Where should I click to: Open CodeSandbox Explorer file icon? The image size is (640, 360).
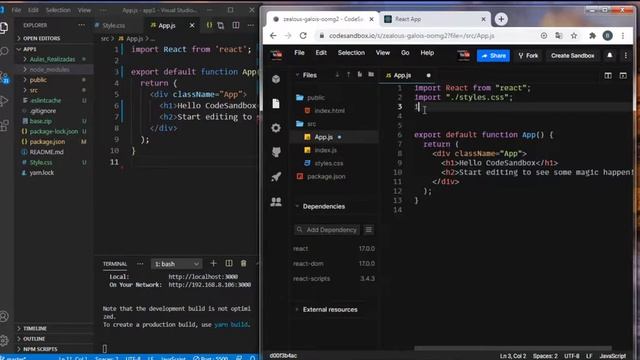(x=276, y=104)
